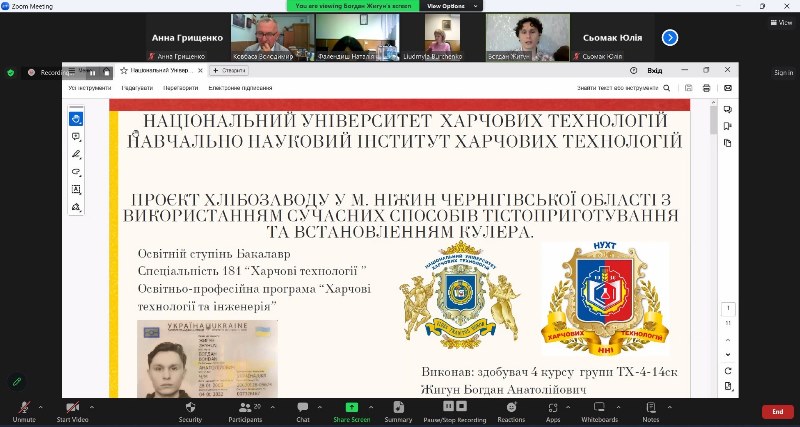Screen dimensions: 800x427
Task: Click the document vertical scrollbar thumb
Action: coord(713,121)
